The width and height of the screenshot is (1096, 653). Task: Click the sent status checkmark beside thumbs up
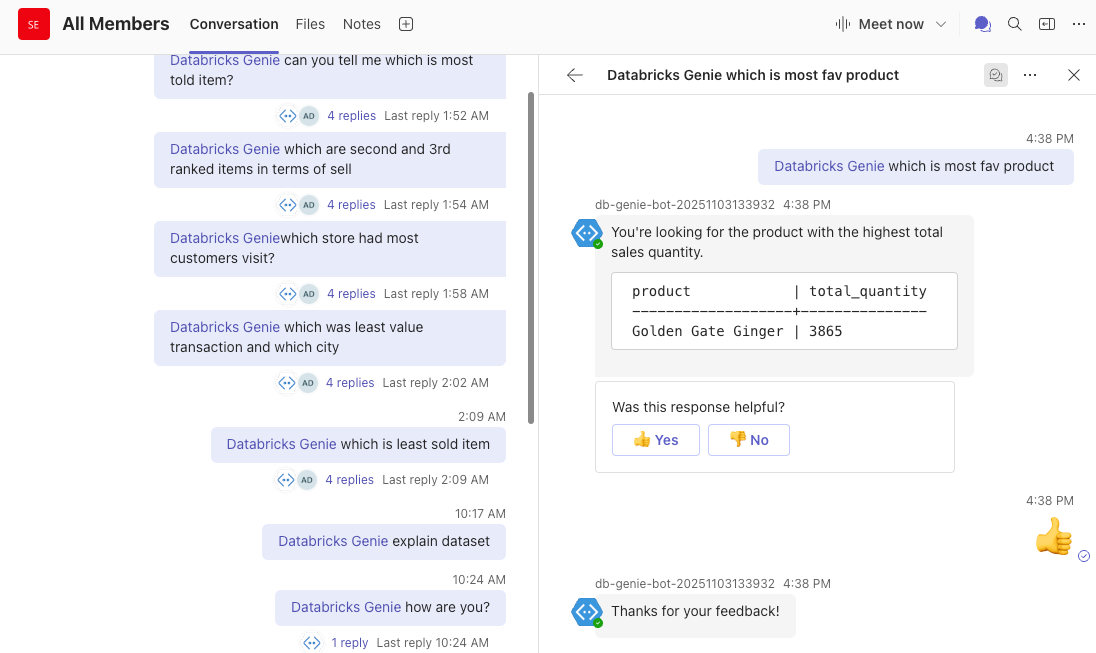[1084, 556]
